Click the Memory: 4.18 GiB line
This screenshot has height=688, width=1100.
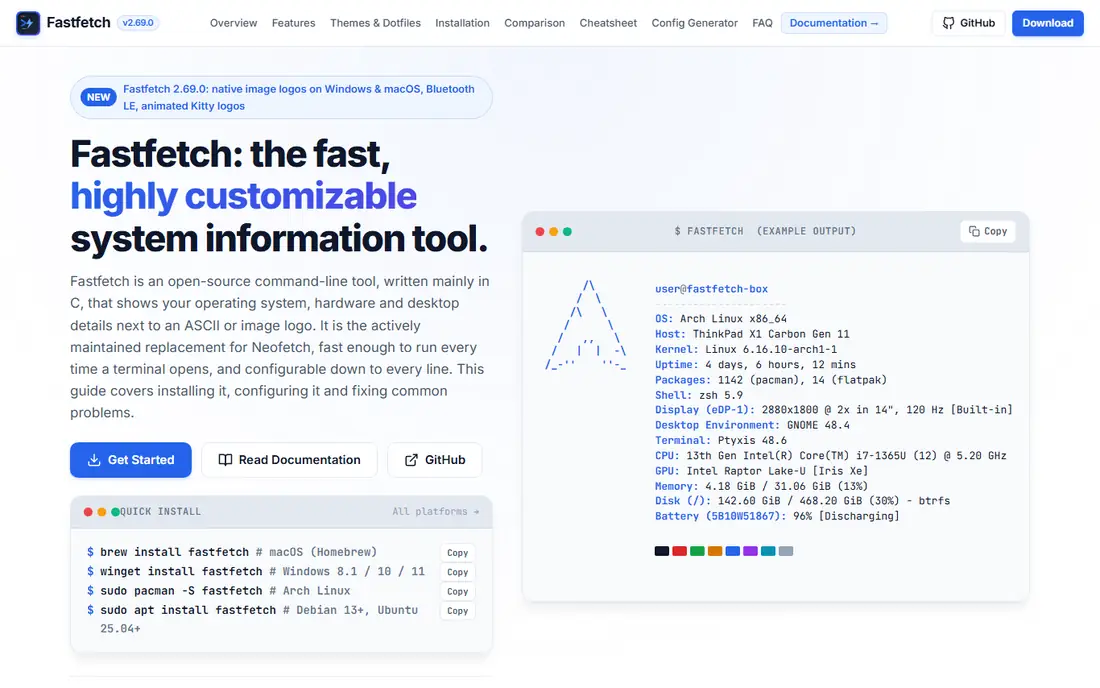[761, 486]
